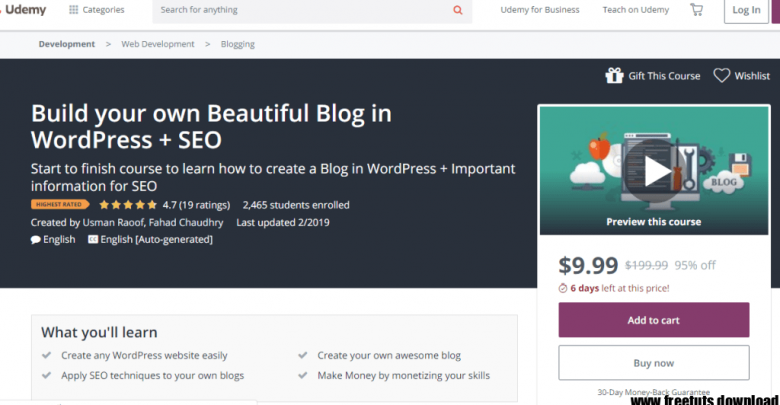Click the 2,465 students enrolled text
The height and width of the screenshot is (405, 780).
point(296,204)
